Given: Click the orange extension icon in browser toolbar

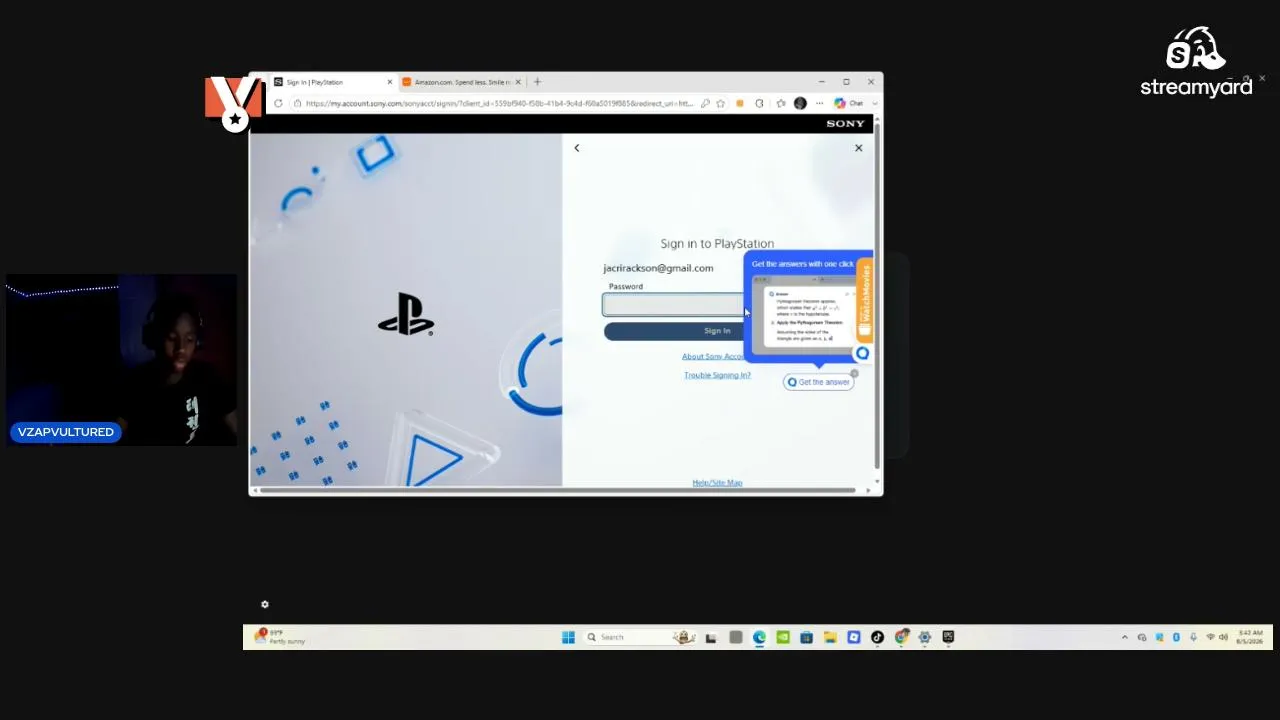Looking at the screenshot, I should point(740,103).
